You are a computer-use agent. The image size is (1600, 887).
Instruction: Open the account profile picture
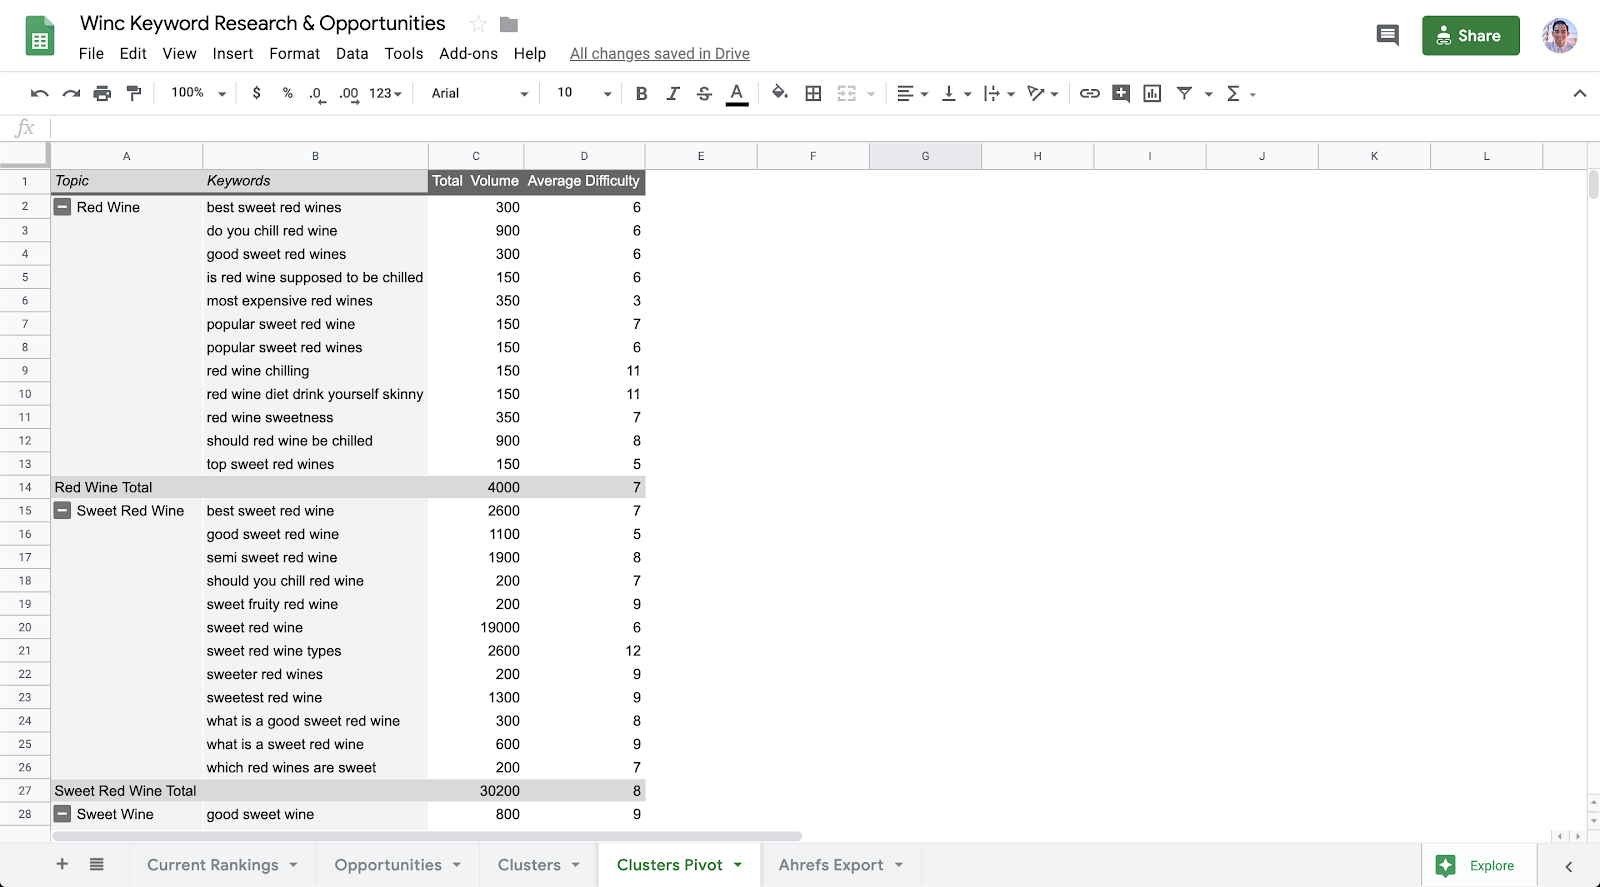click(1560, 36)
